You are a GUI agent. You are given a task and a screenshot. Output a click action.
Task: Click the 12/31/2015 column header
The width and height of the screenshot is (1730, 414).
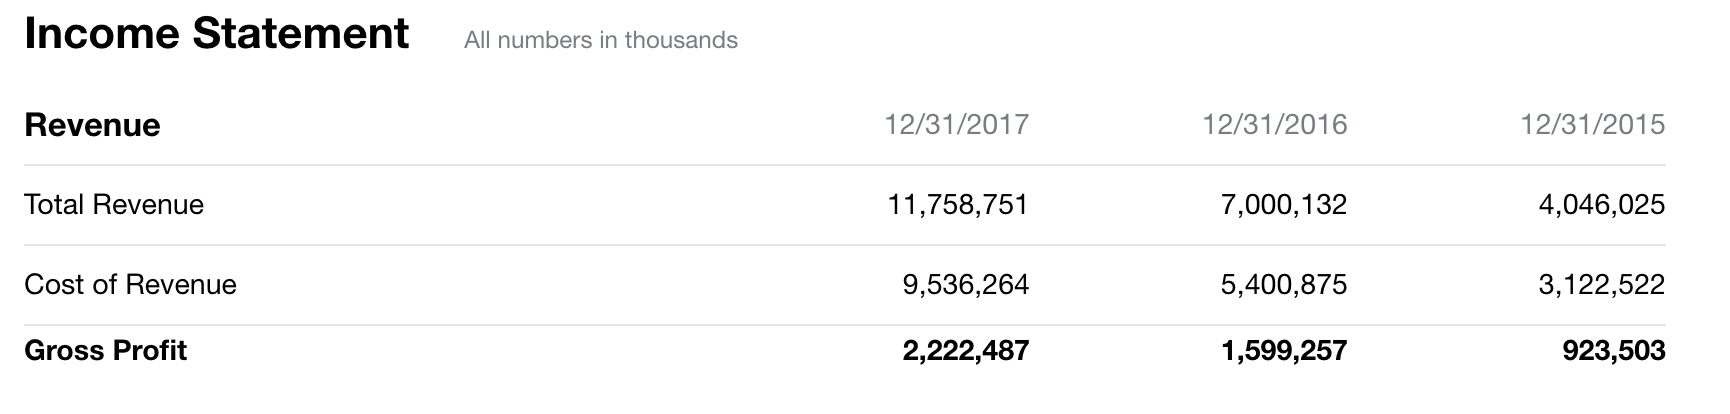[x=1592, y=124]
